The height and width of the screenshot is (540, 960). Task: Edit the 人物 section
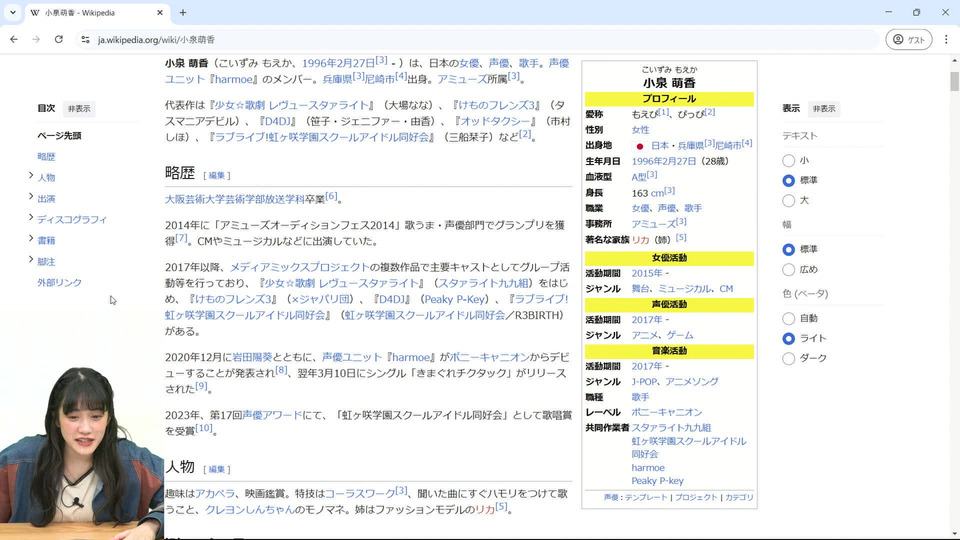point(217,469)
